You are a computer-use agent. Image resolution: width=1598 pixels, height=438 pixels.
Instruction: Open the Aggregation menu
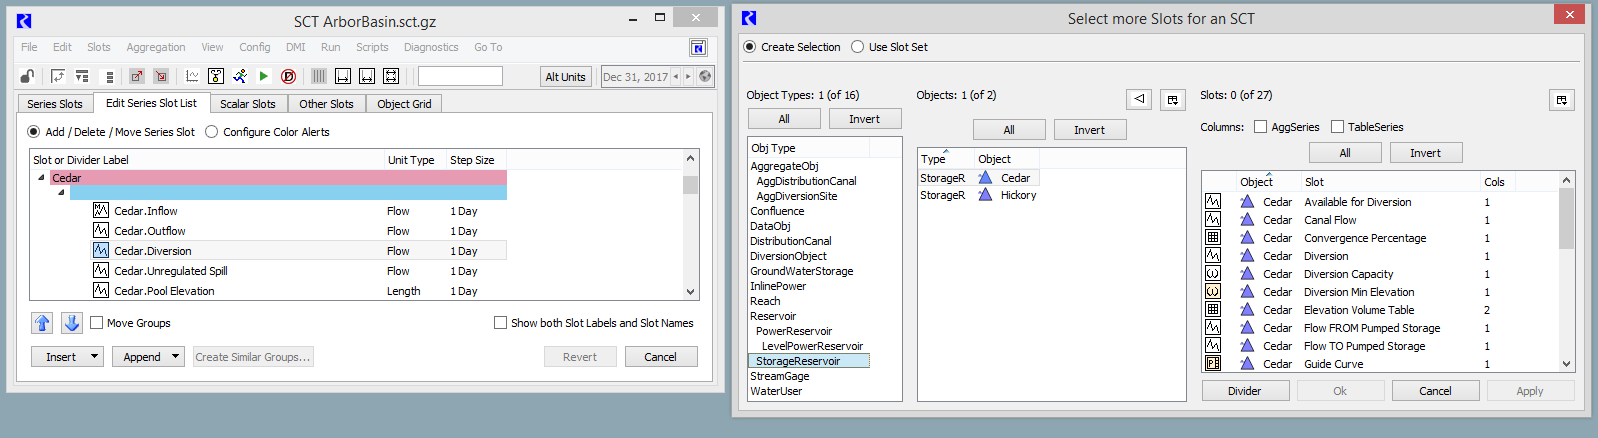coord(155,47)
